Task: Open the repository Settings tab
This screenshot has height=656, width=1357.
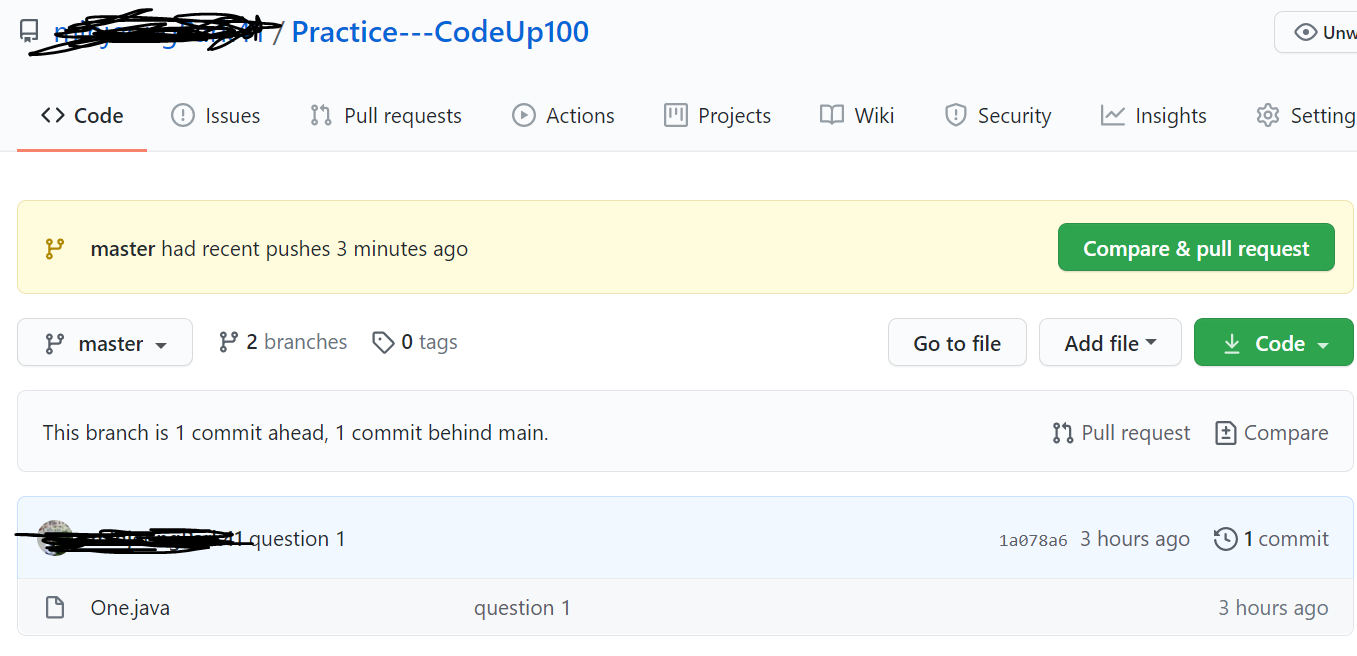Action: coord(1306,116)
